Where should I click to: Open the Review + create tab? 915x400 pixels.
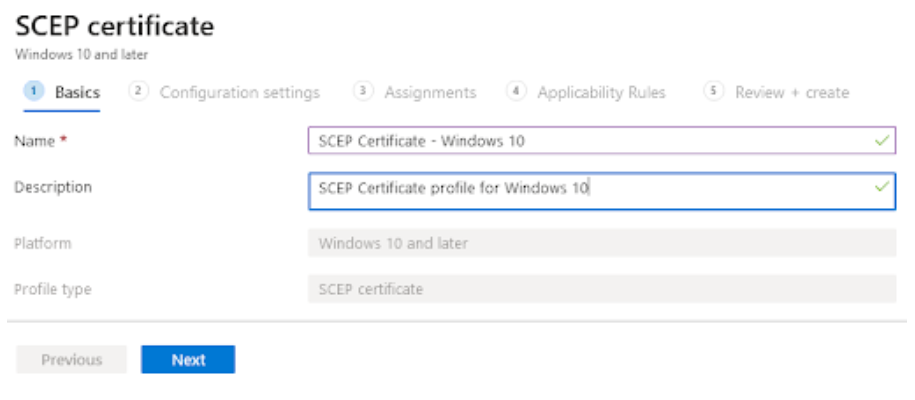pos(792,92)
